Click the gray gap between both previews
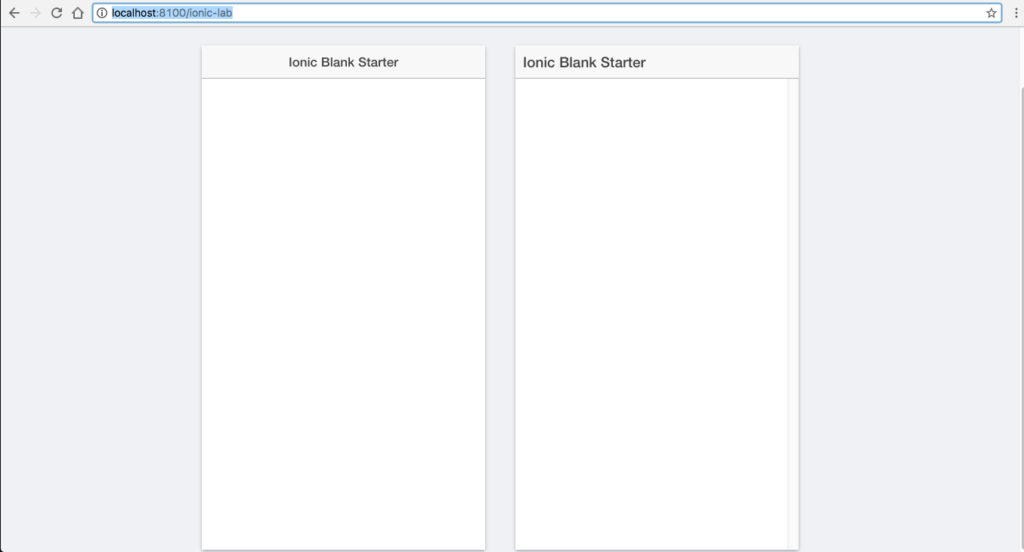 (500, 300)
